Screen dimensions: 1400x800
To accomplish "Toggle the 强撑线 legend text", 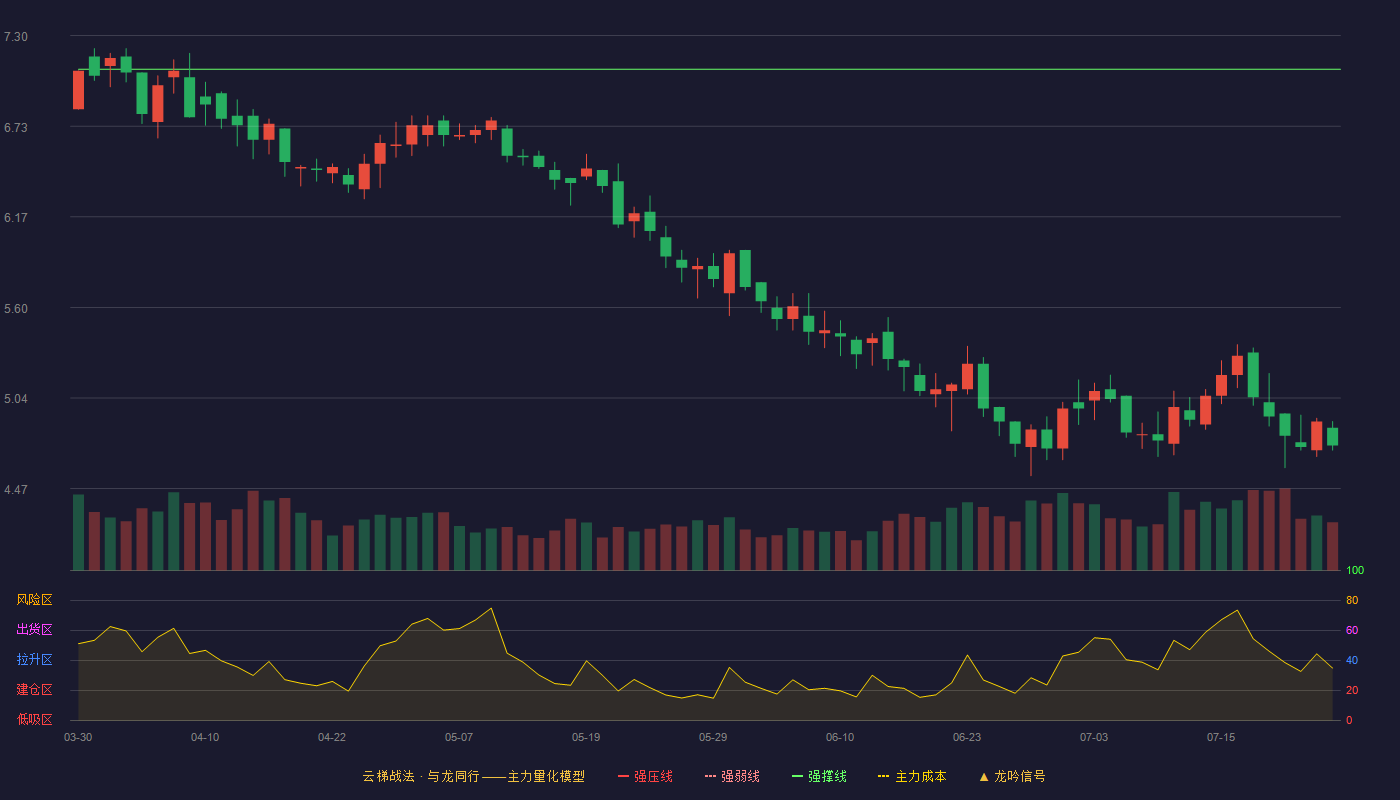I will [x=827, y=776].
